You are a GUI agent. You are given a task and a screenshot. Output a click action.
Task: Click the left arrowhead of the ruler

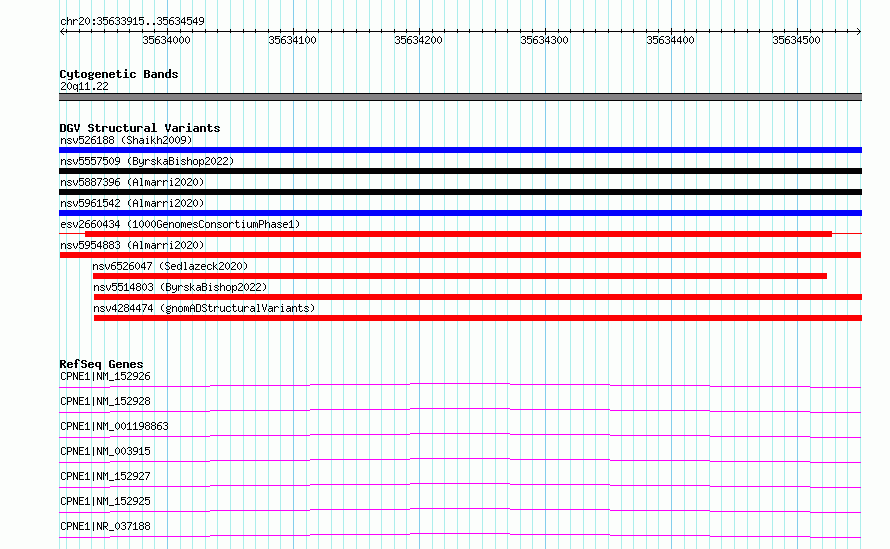[x=62, y=32]
